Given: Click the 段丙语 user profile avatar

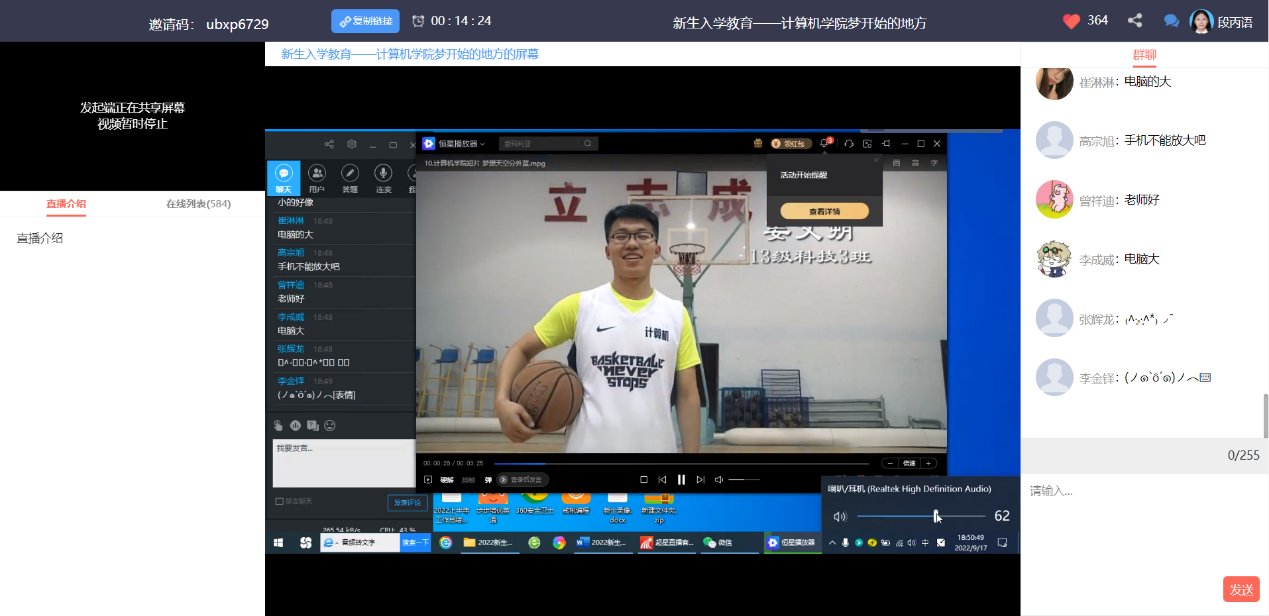Looking at the screenshot, I should [x=1201, y=21].
